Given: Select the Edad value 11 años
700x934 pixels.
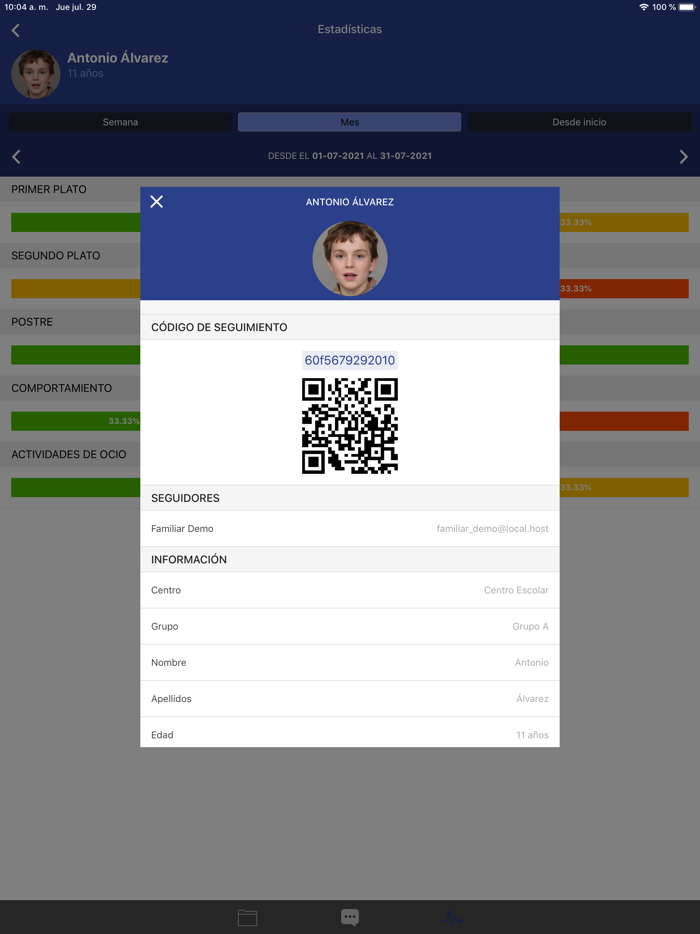Looking at the screenshot, I should (x=533, y=735).
